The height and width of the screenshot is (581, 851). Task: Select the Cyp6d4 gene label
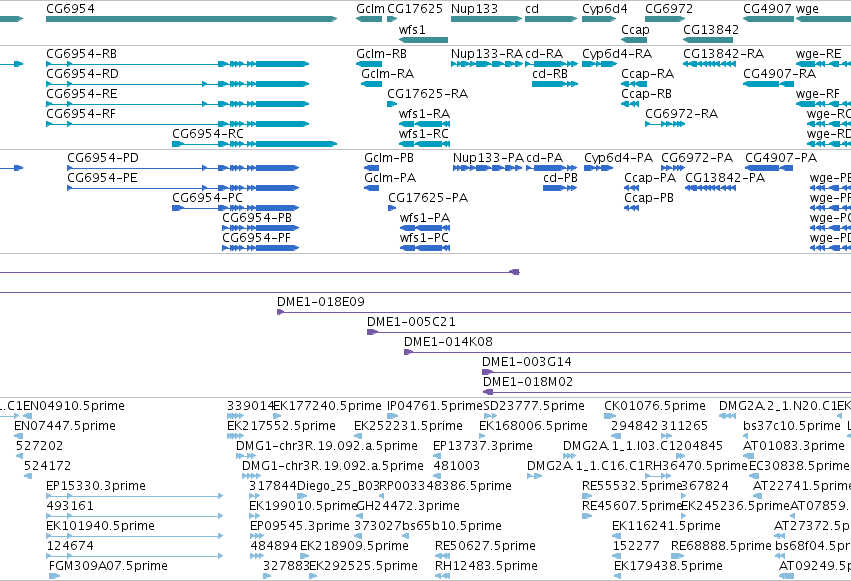(605, 9)
